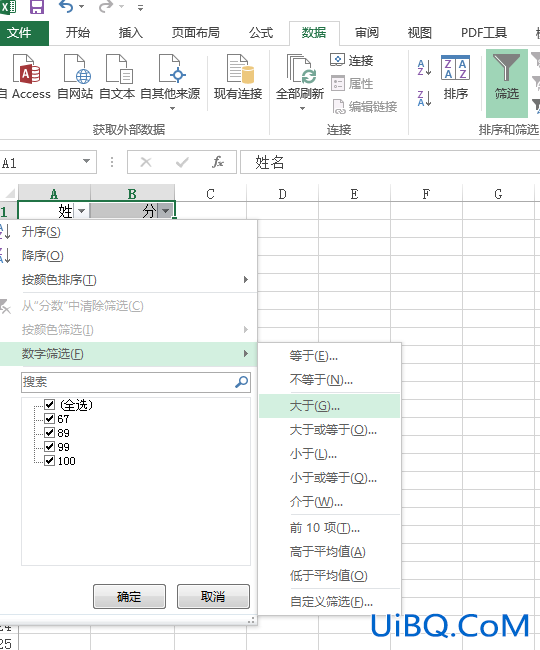Click 编辑链接 edit links button
Screen dimensions: 540x650
point(365,107)
